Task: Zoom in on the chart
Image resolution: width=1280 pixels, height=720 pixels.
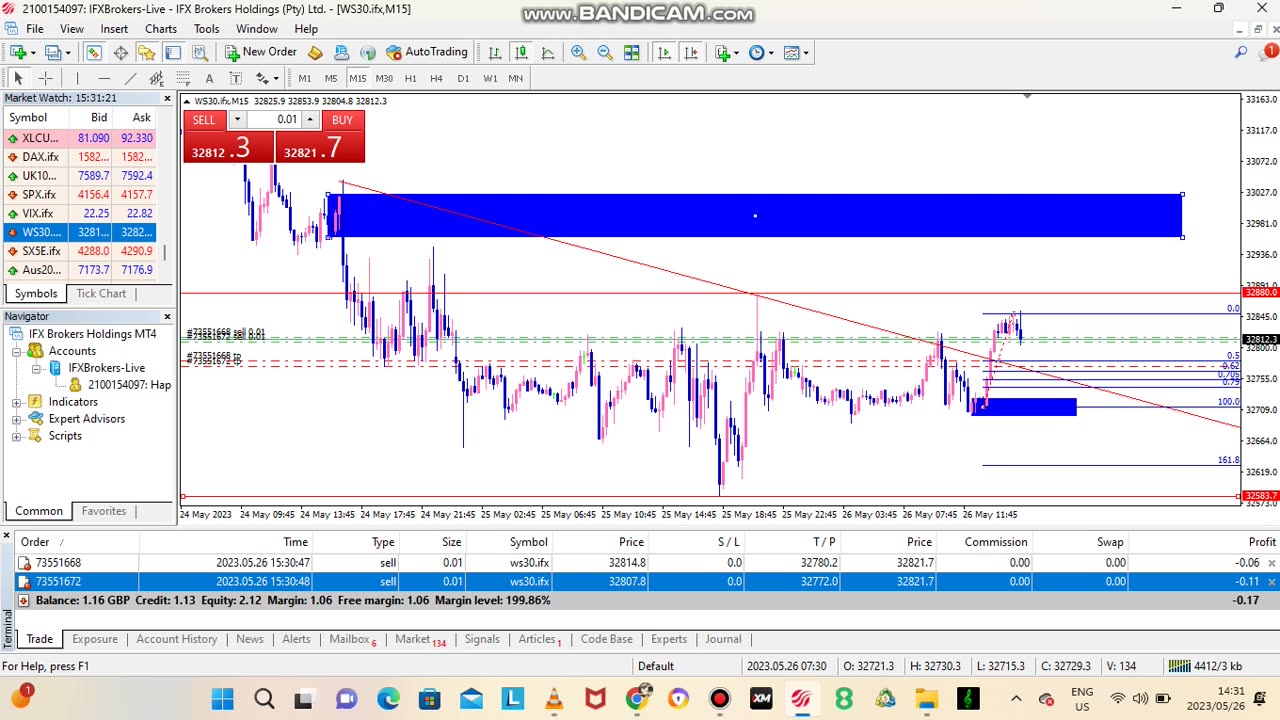Action: pos(578,52)
